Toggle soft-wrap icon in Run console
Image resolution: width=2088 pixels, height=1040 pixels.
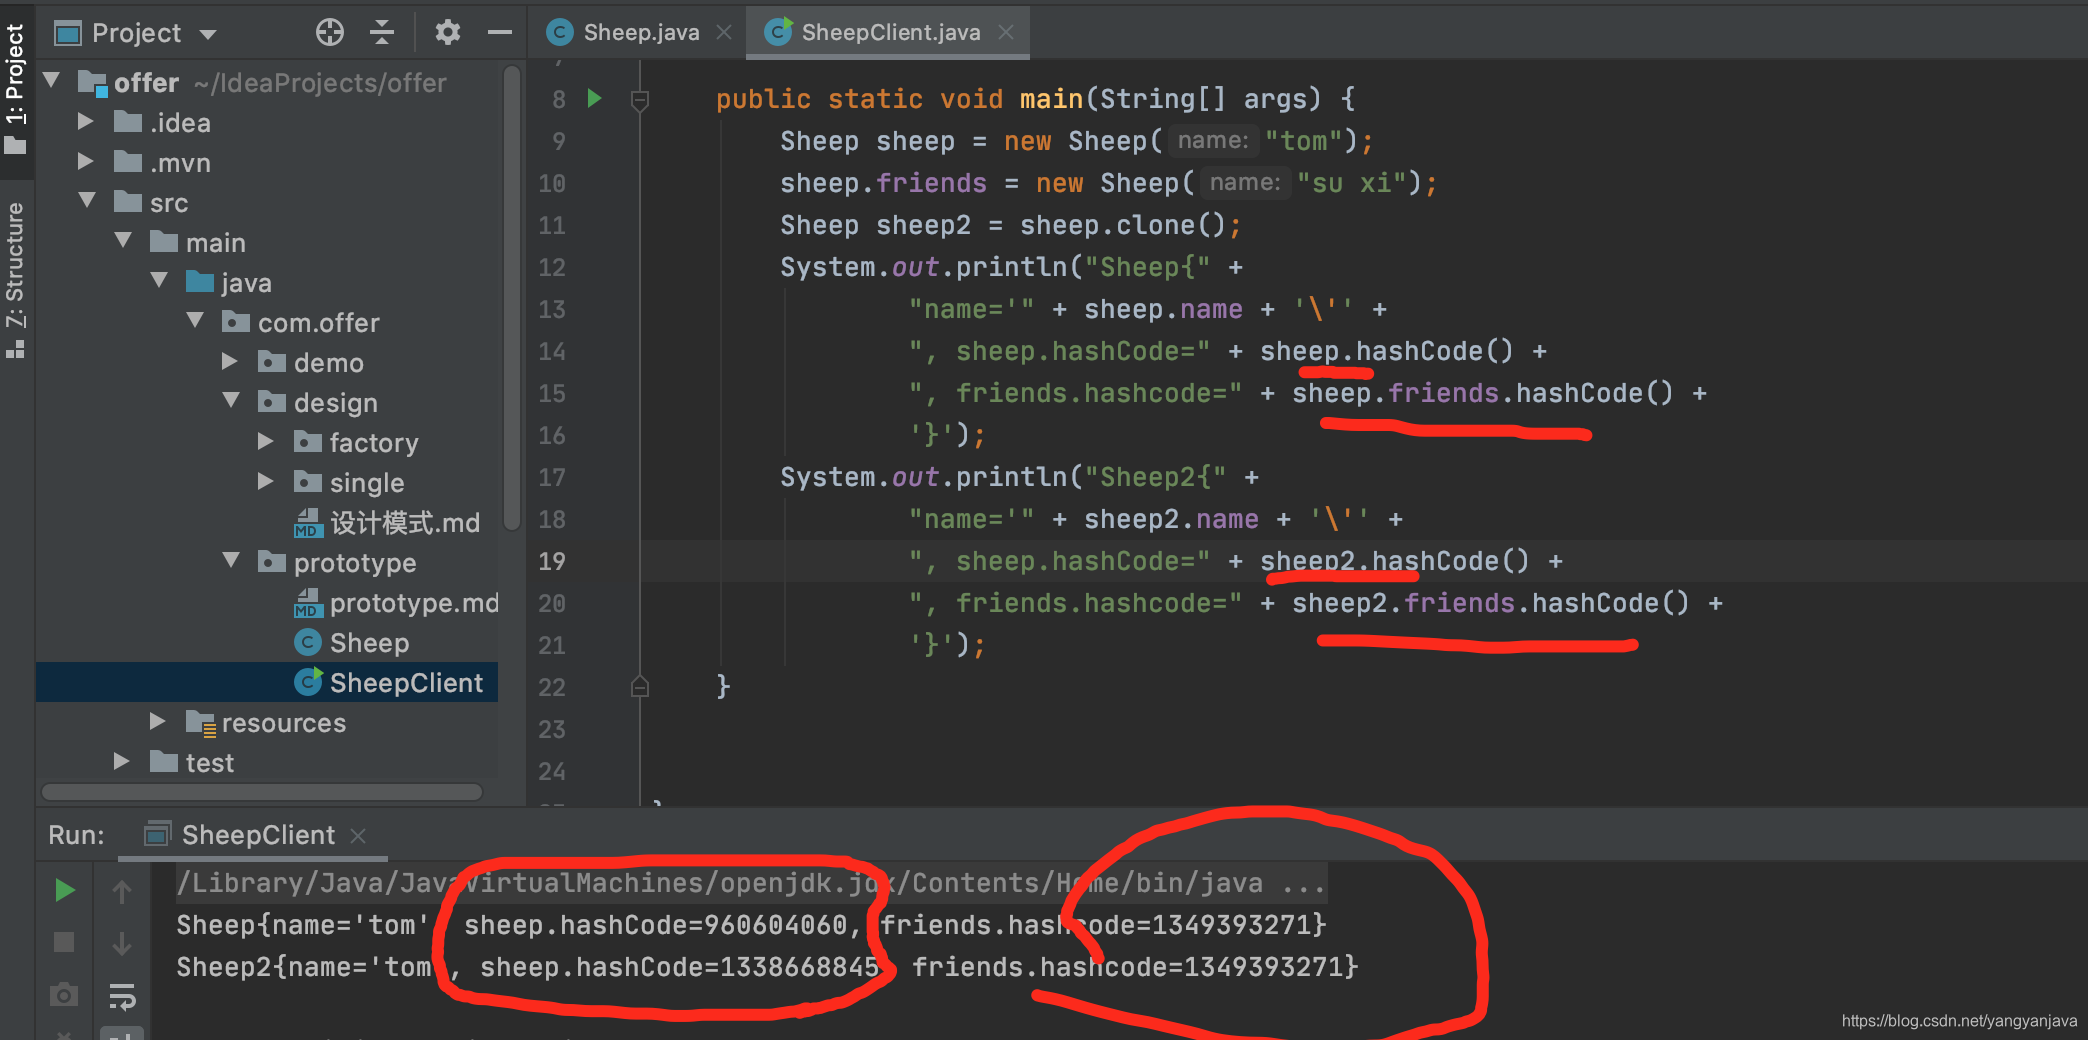click(x=122, y=996)
